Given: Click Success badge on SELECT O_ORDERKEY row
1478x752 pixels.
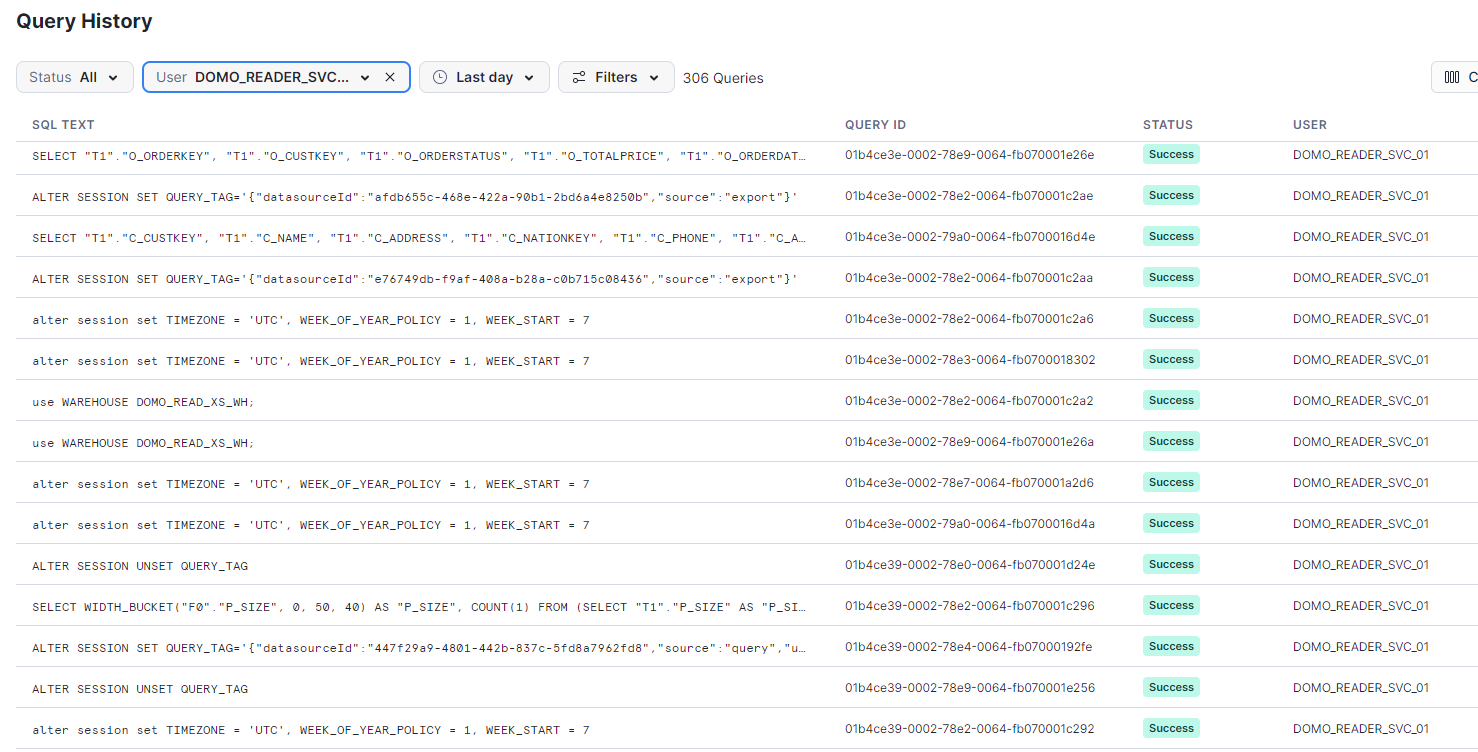Looking at the screenshot, I should tap(1171, 154).
